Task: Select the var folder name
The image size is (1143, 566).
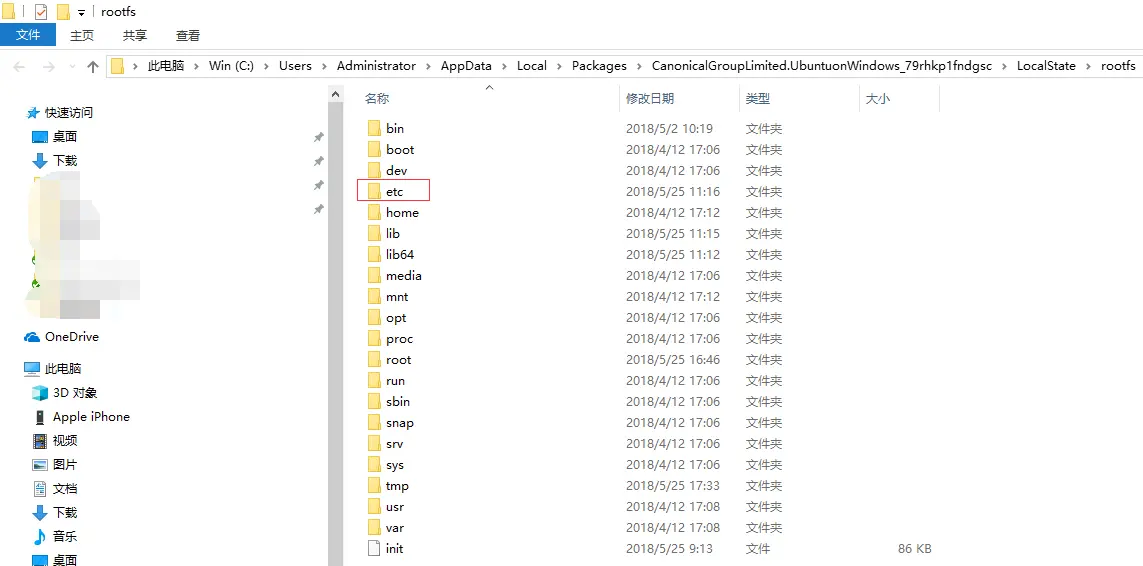Action: pos(395,528)
